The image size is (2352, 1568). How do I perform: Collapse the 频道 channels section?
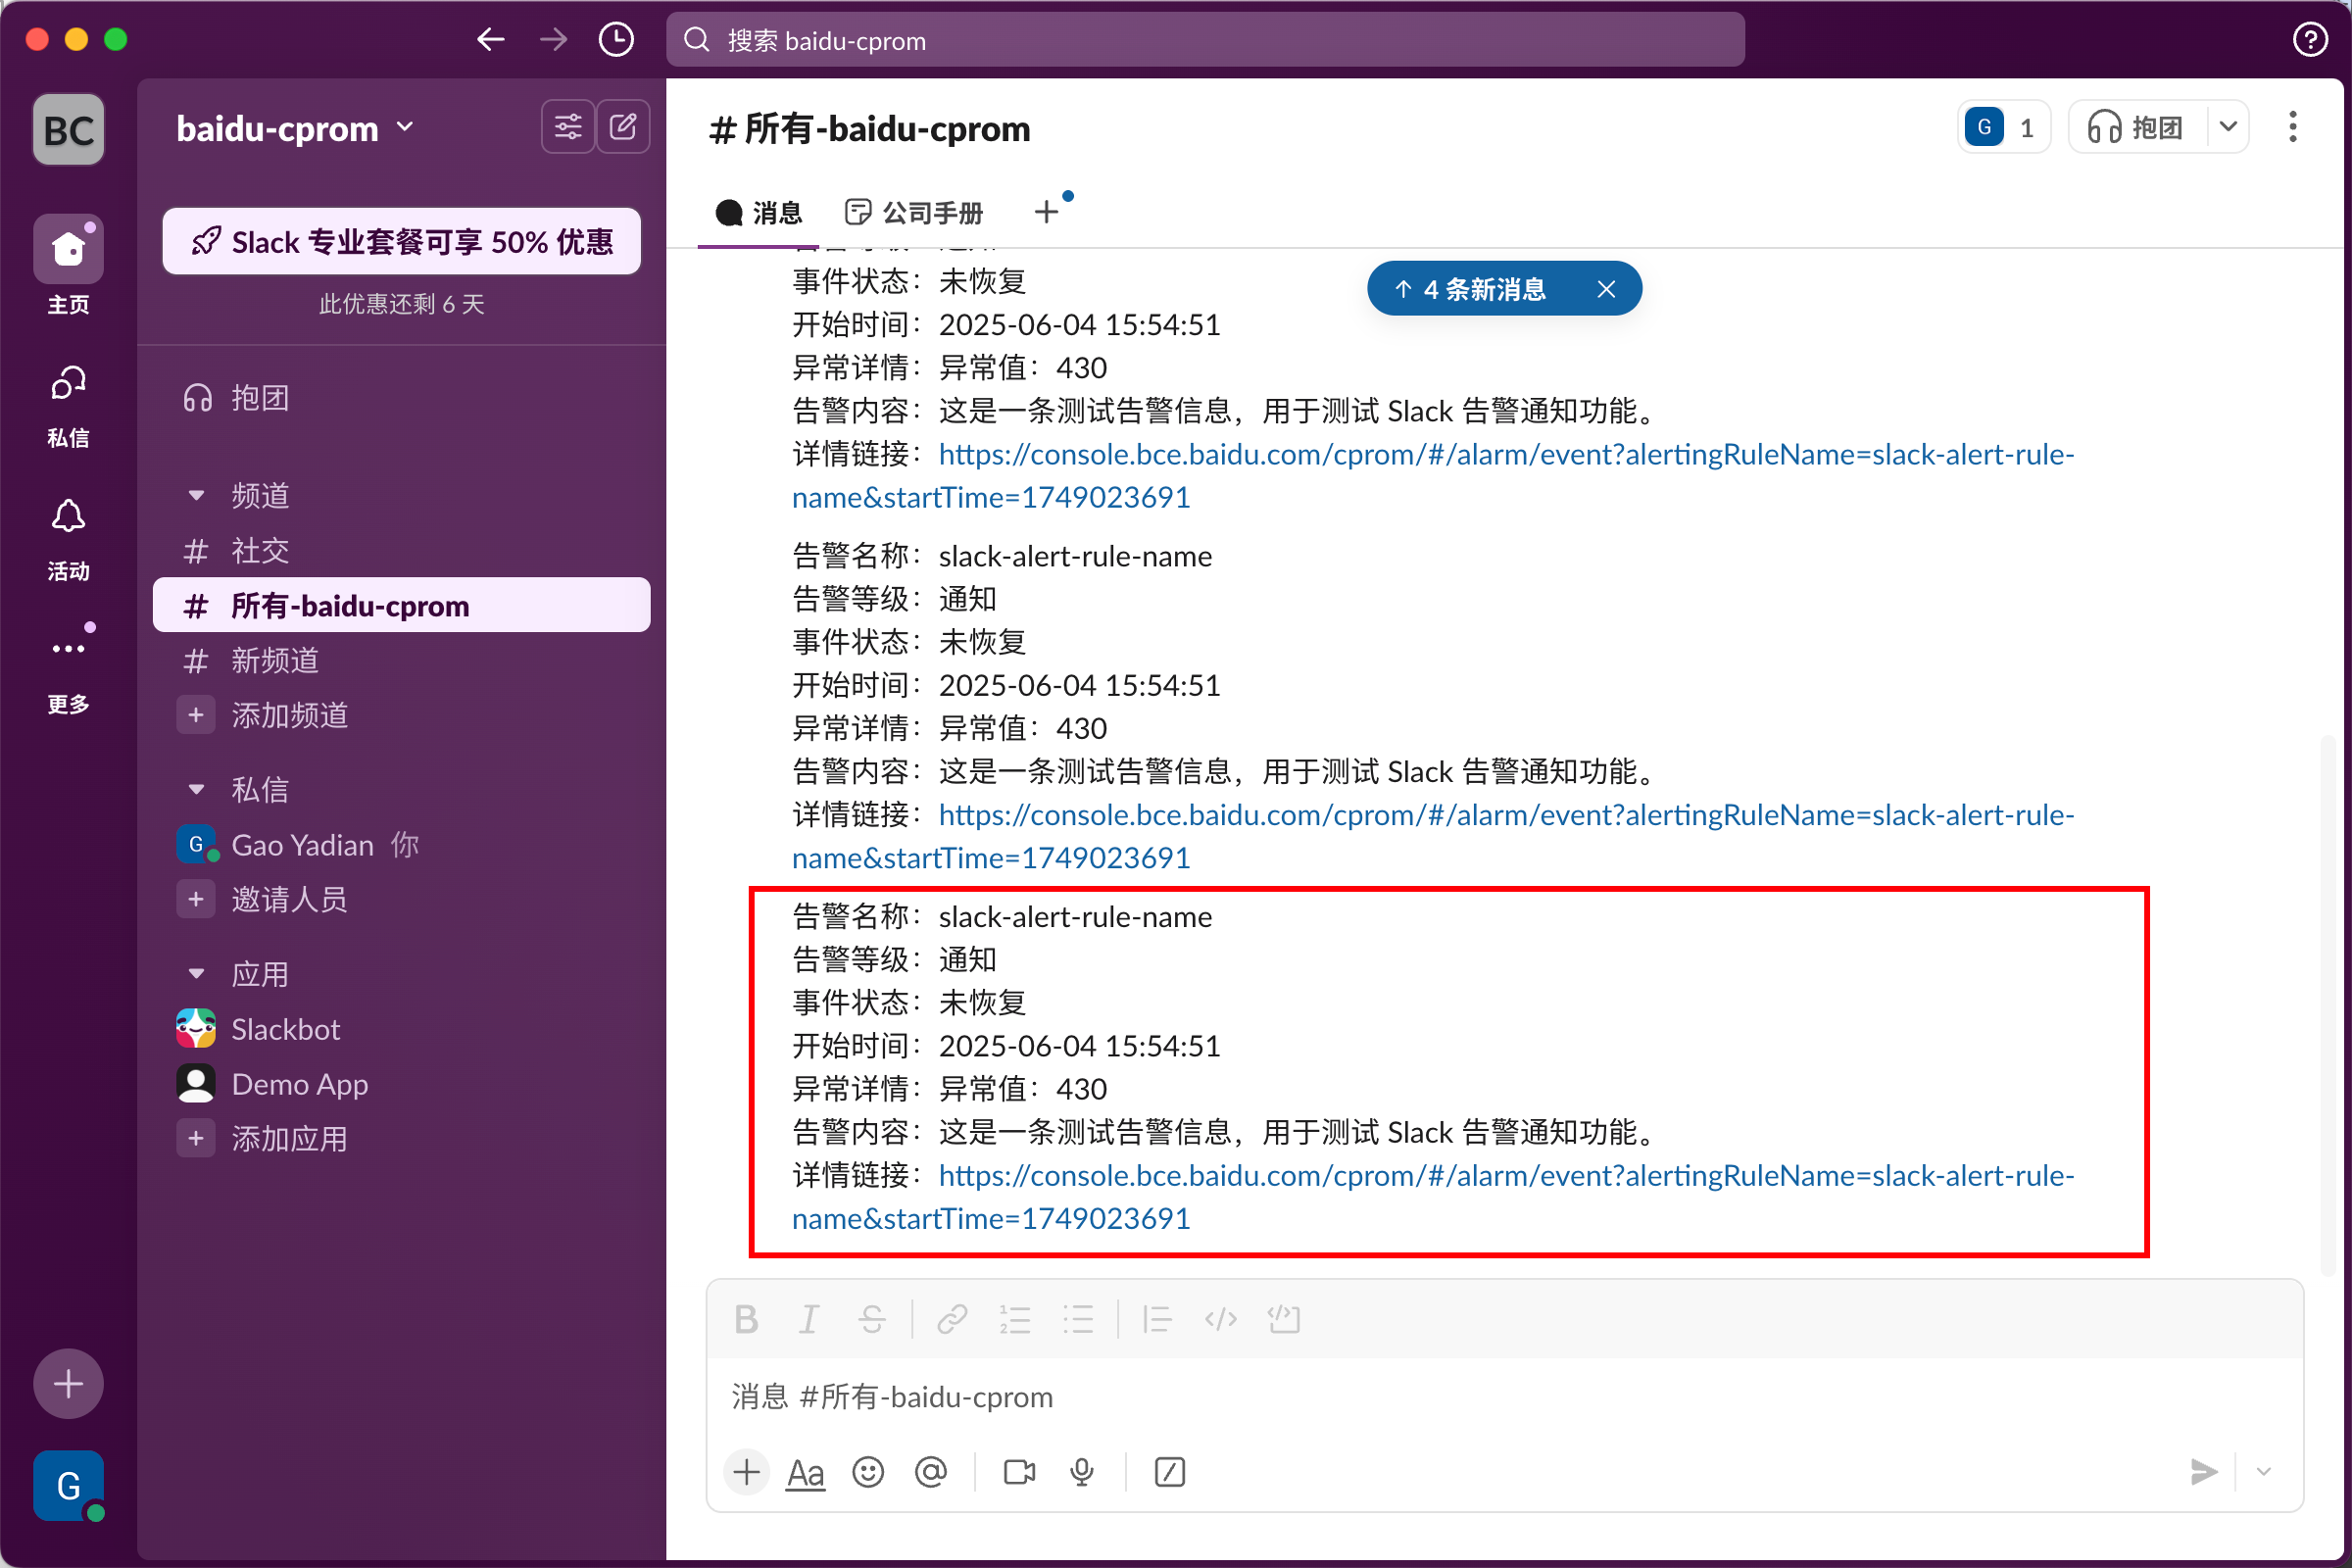[x=196, y=496]
